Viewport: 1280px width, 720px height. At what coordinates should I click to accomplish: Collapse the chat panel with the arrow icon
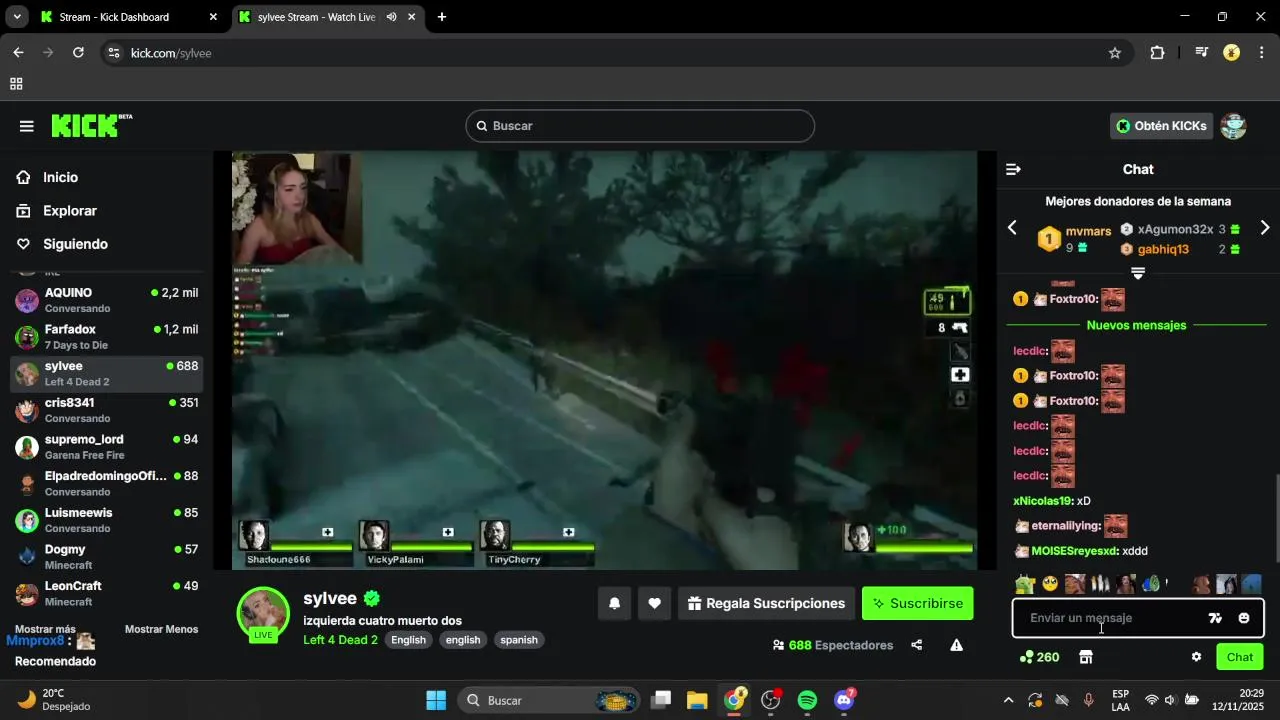pos(1013,170)
